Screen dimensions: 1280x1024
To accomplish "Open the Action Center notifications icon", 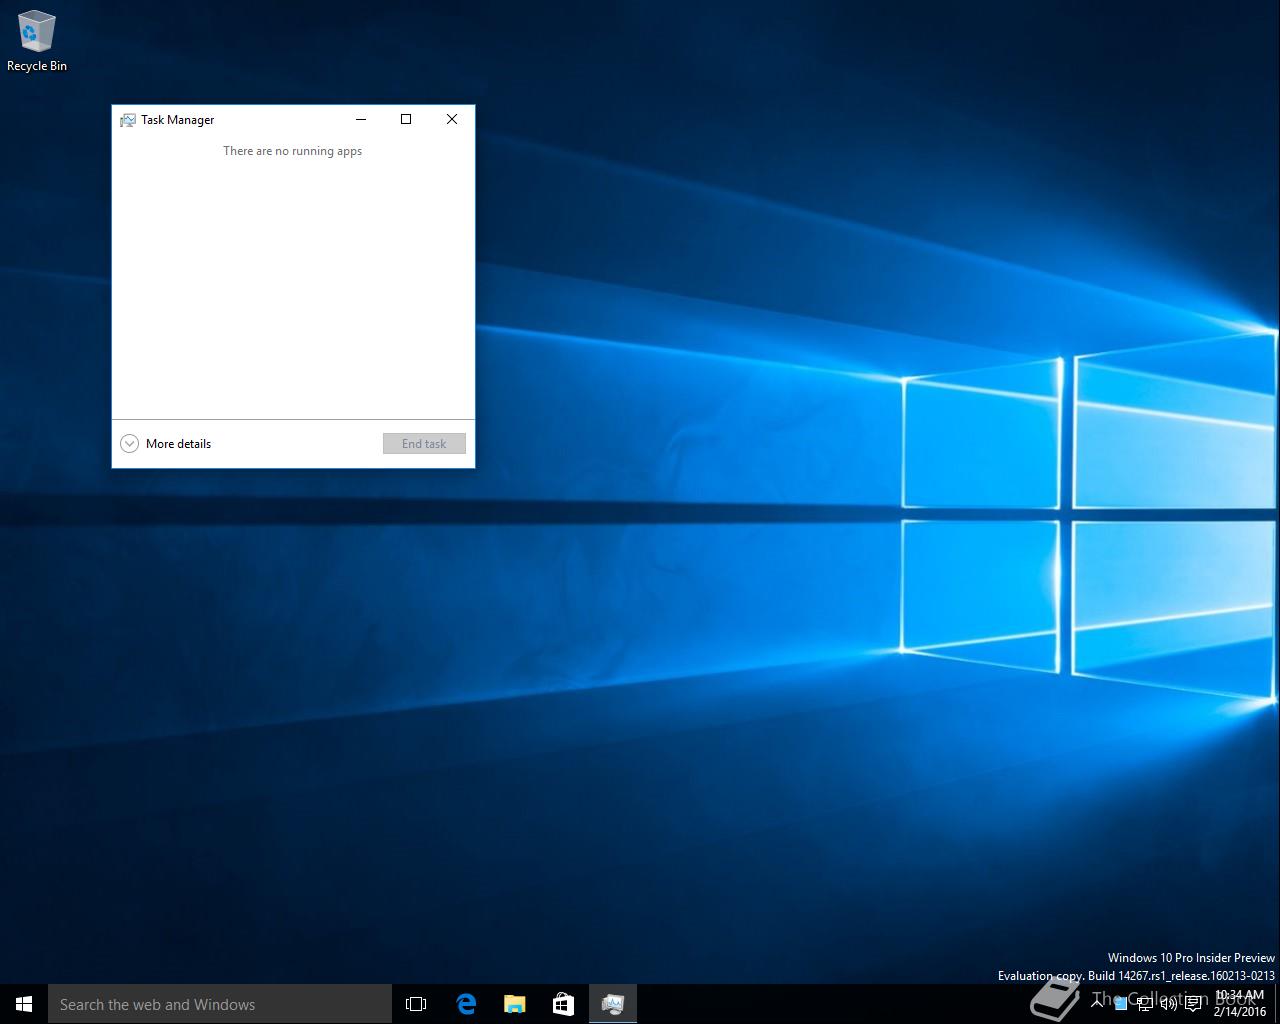I will (x=1193, y=1004).
